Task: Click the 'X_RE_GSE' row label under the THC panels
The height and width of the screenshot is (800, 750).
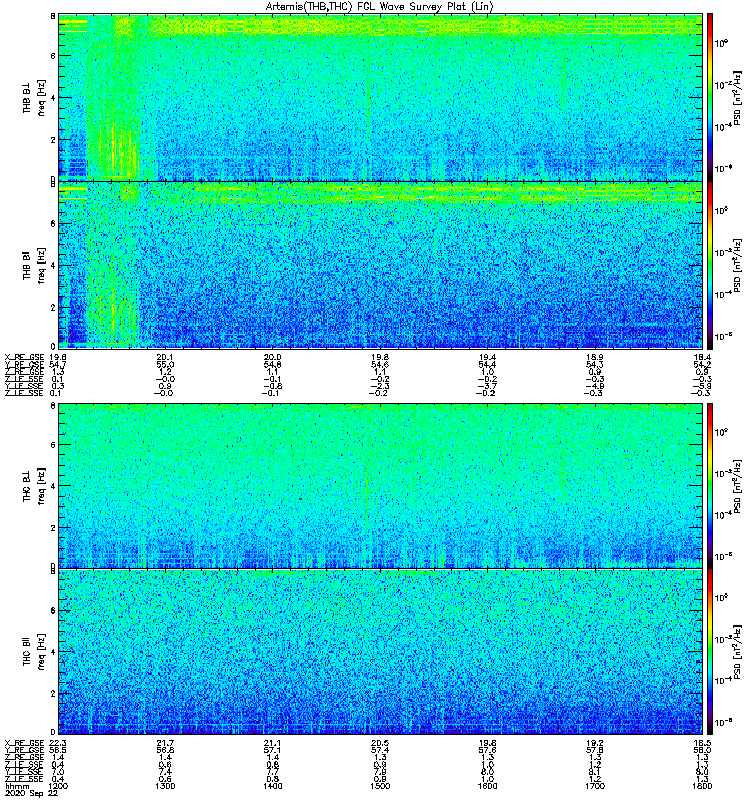Action: 24,743
